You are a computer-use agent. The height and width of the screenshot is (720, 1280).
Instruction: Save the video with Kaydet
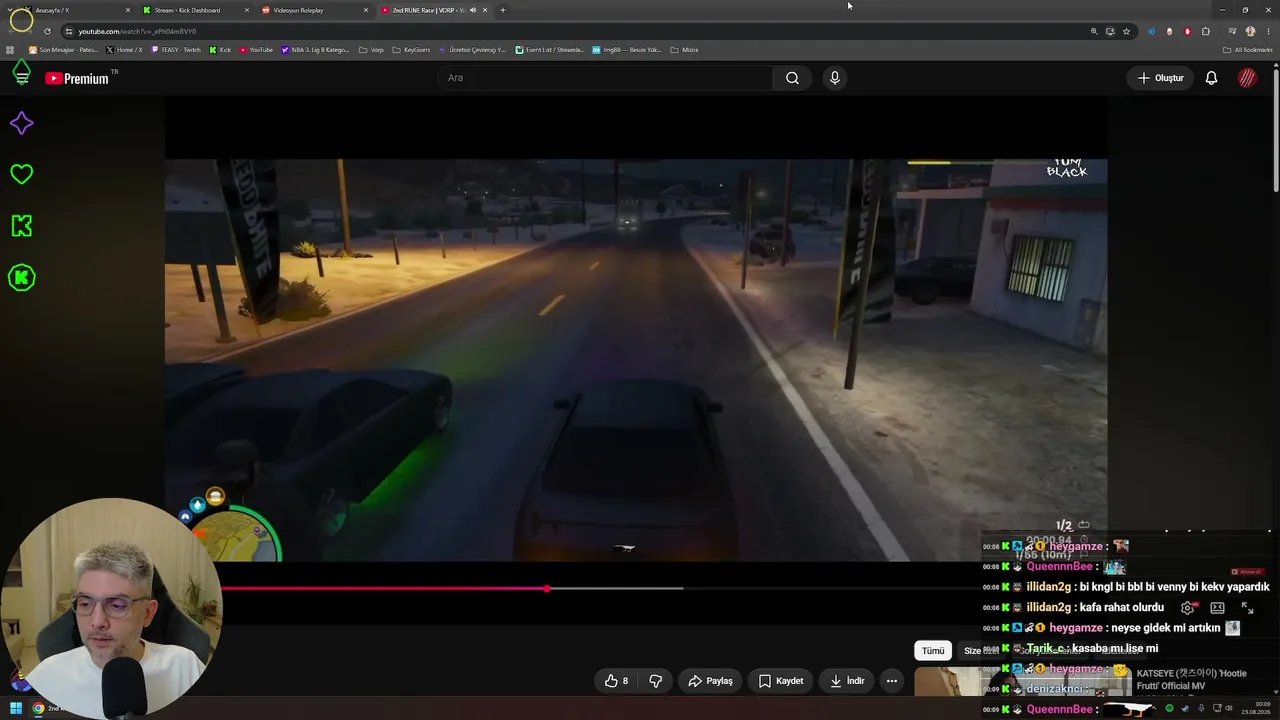[781, 681]
